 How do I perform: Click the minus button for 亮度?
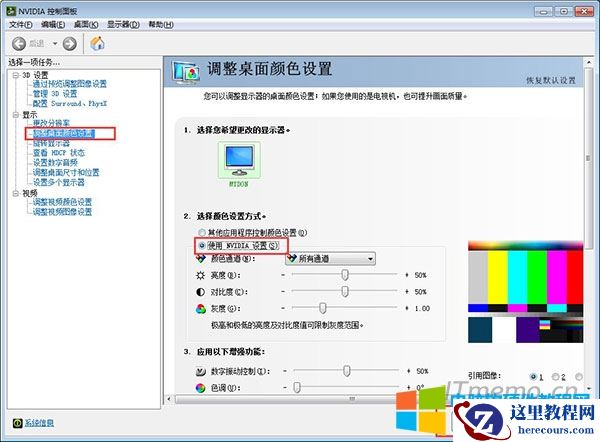(283, 275)
